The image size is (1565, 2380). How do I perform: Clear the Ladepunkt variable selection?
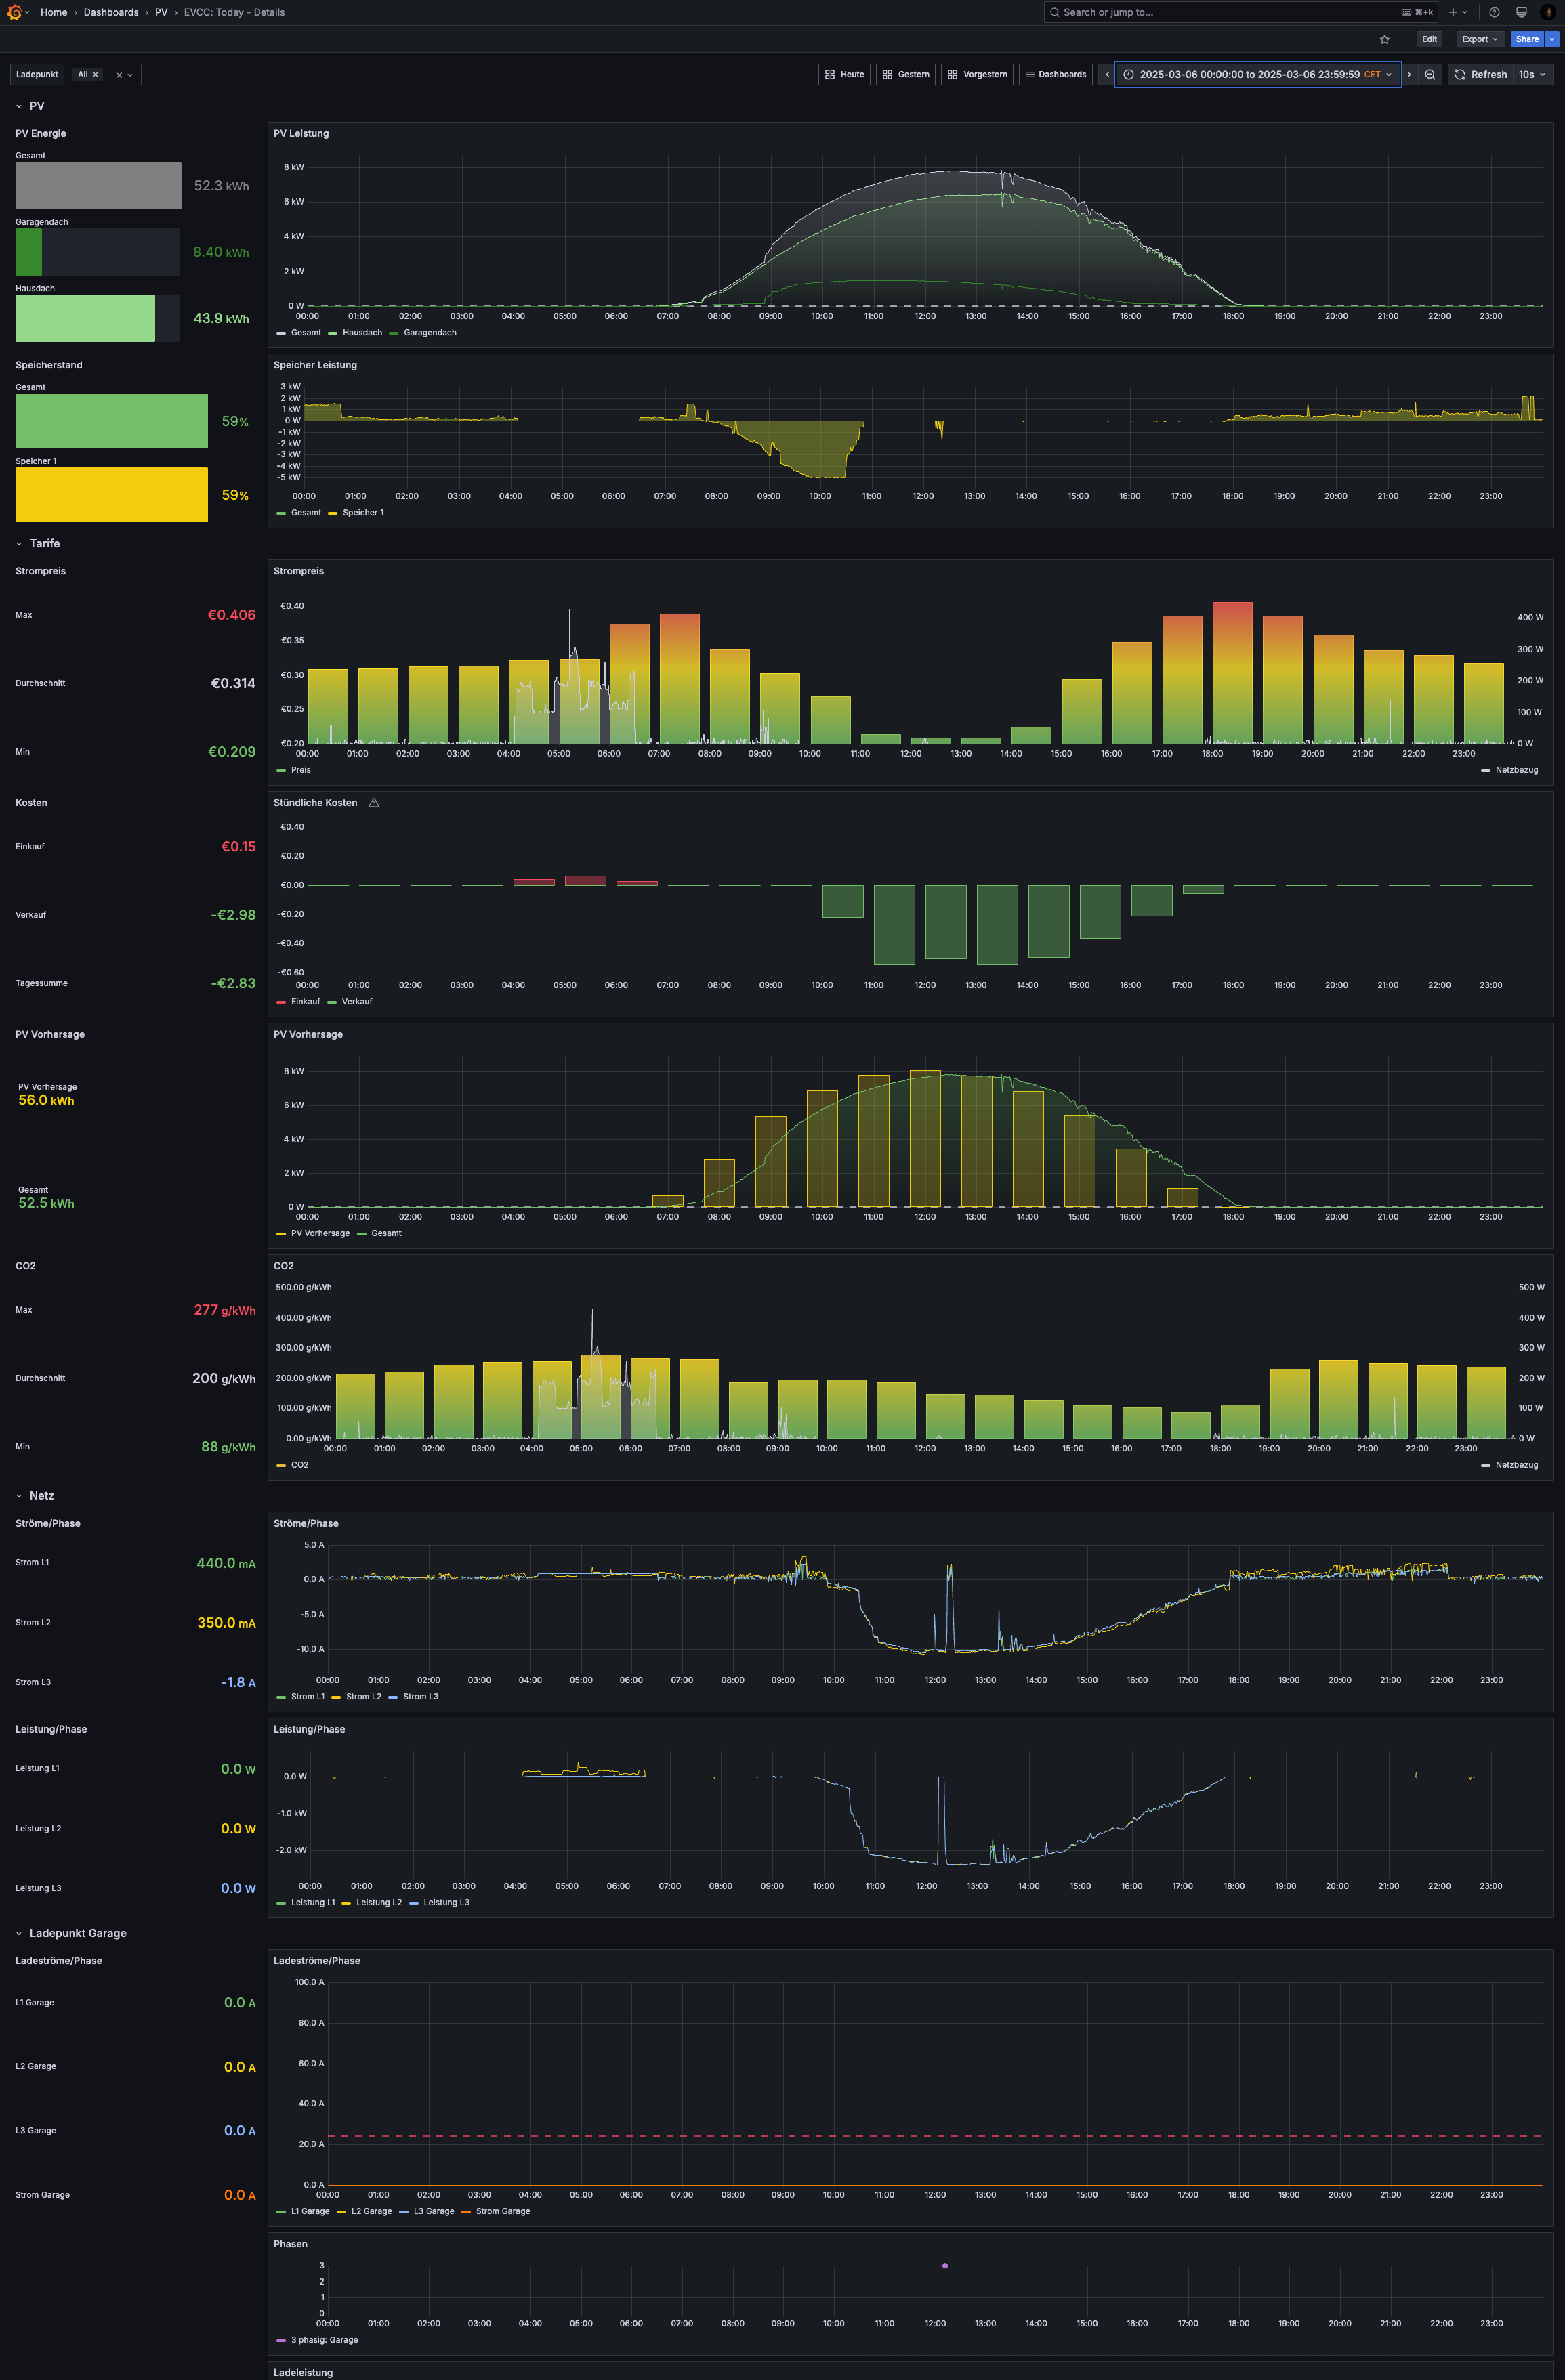click(119, 75)
